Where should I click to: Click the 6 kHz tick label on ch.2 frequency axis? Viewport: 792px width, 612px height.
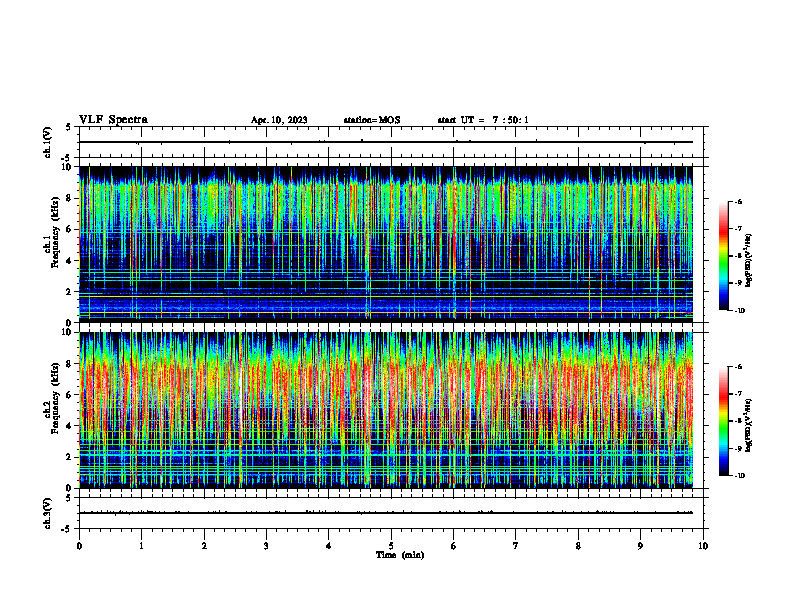tap(69, 395)
